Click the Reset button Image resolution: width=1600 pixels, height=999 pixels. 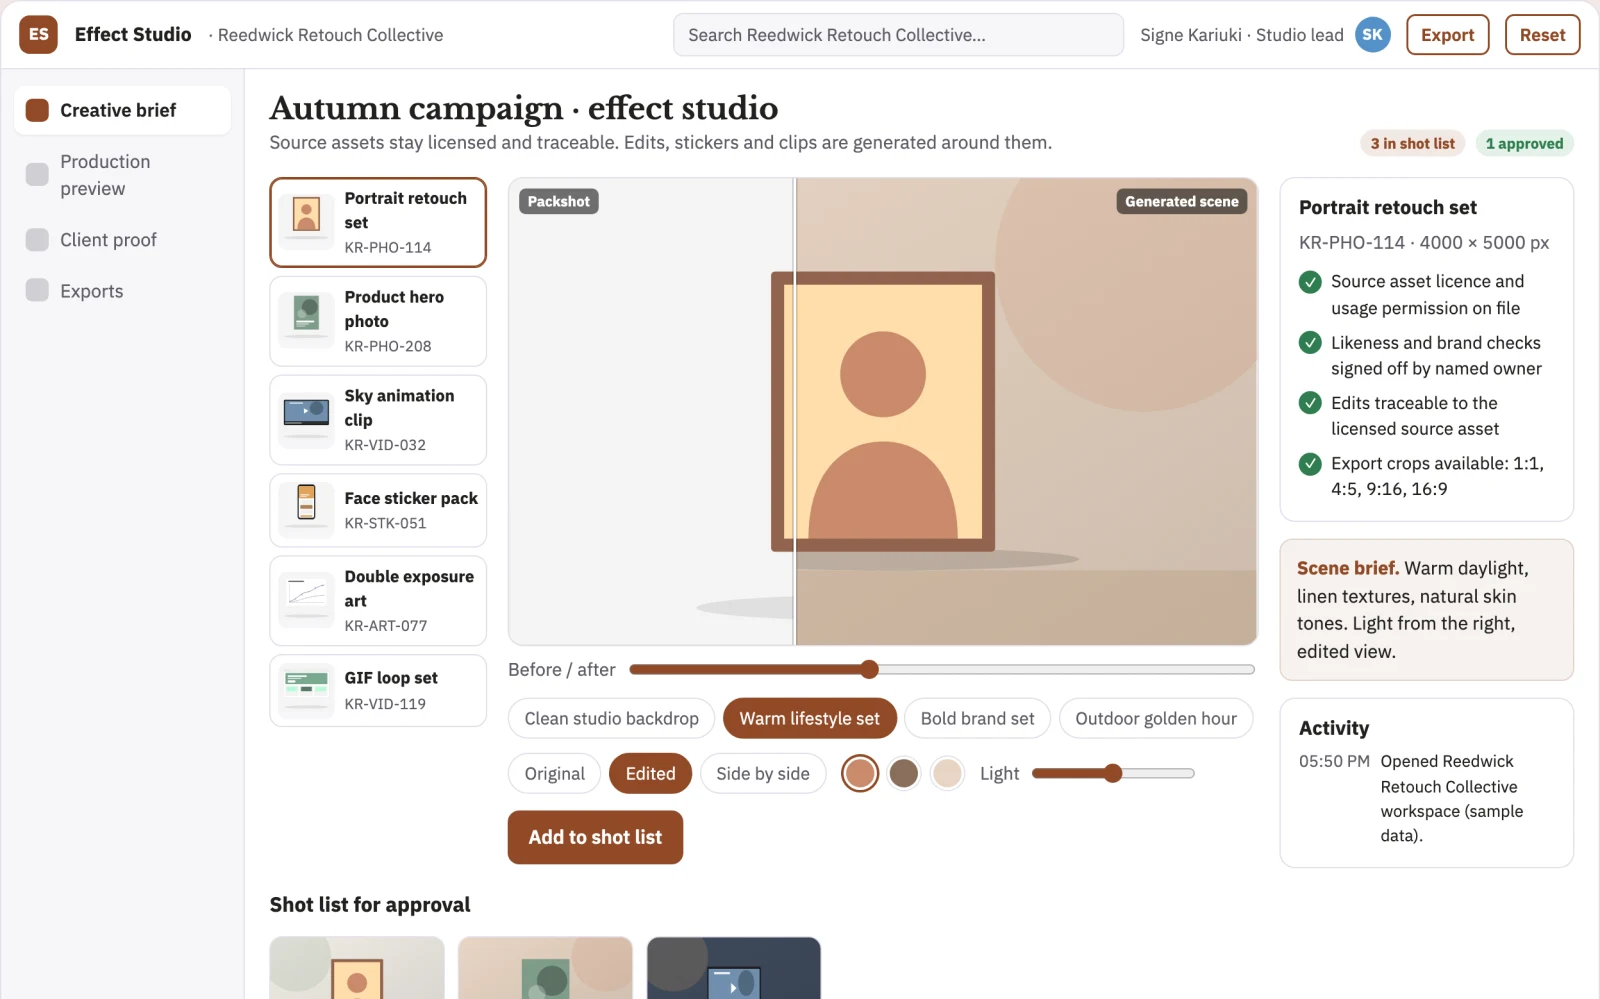click(x=1542, y=35)
